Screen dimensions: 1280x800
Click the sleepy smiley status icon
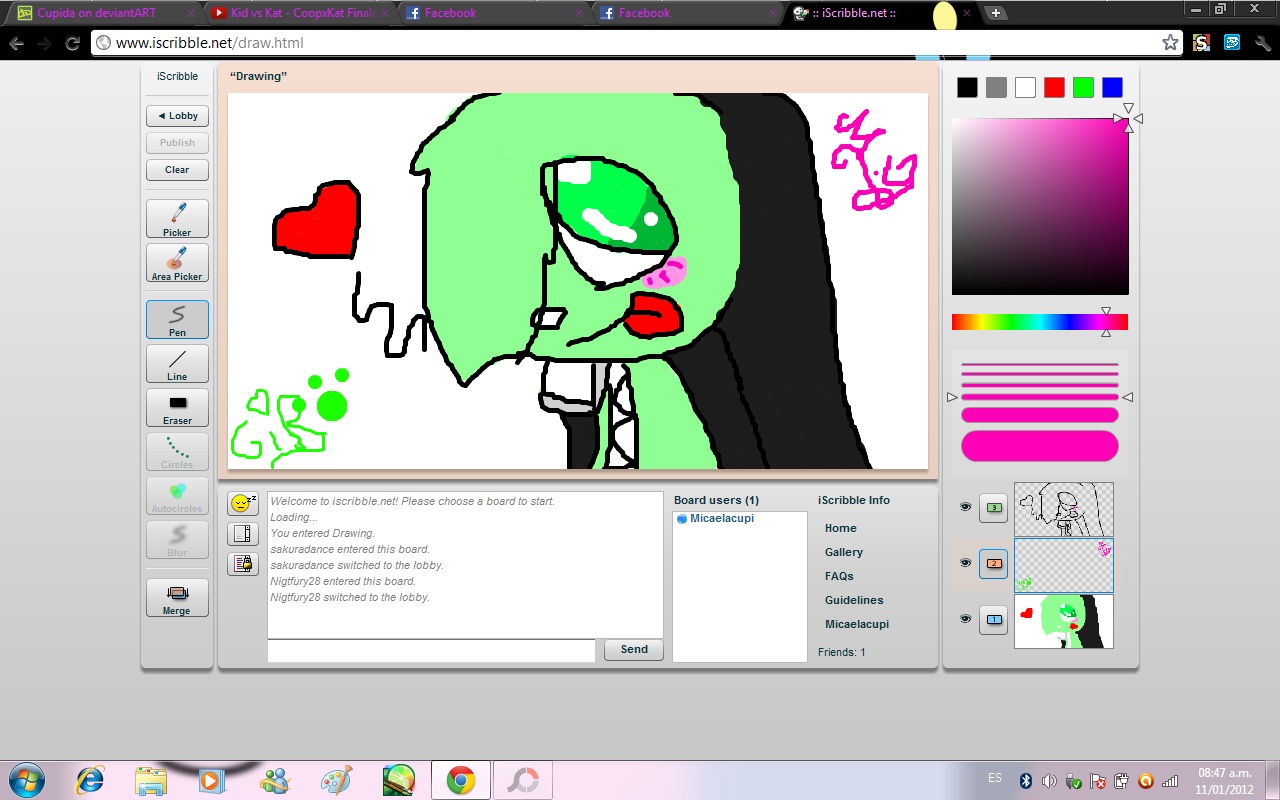click(243, 504)
